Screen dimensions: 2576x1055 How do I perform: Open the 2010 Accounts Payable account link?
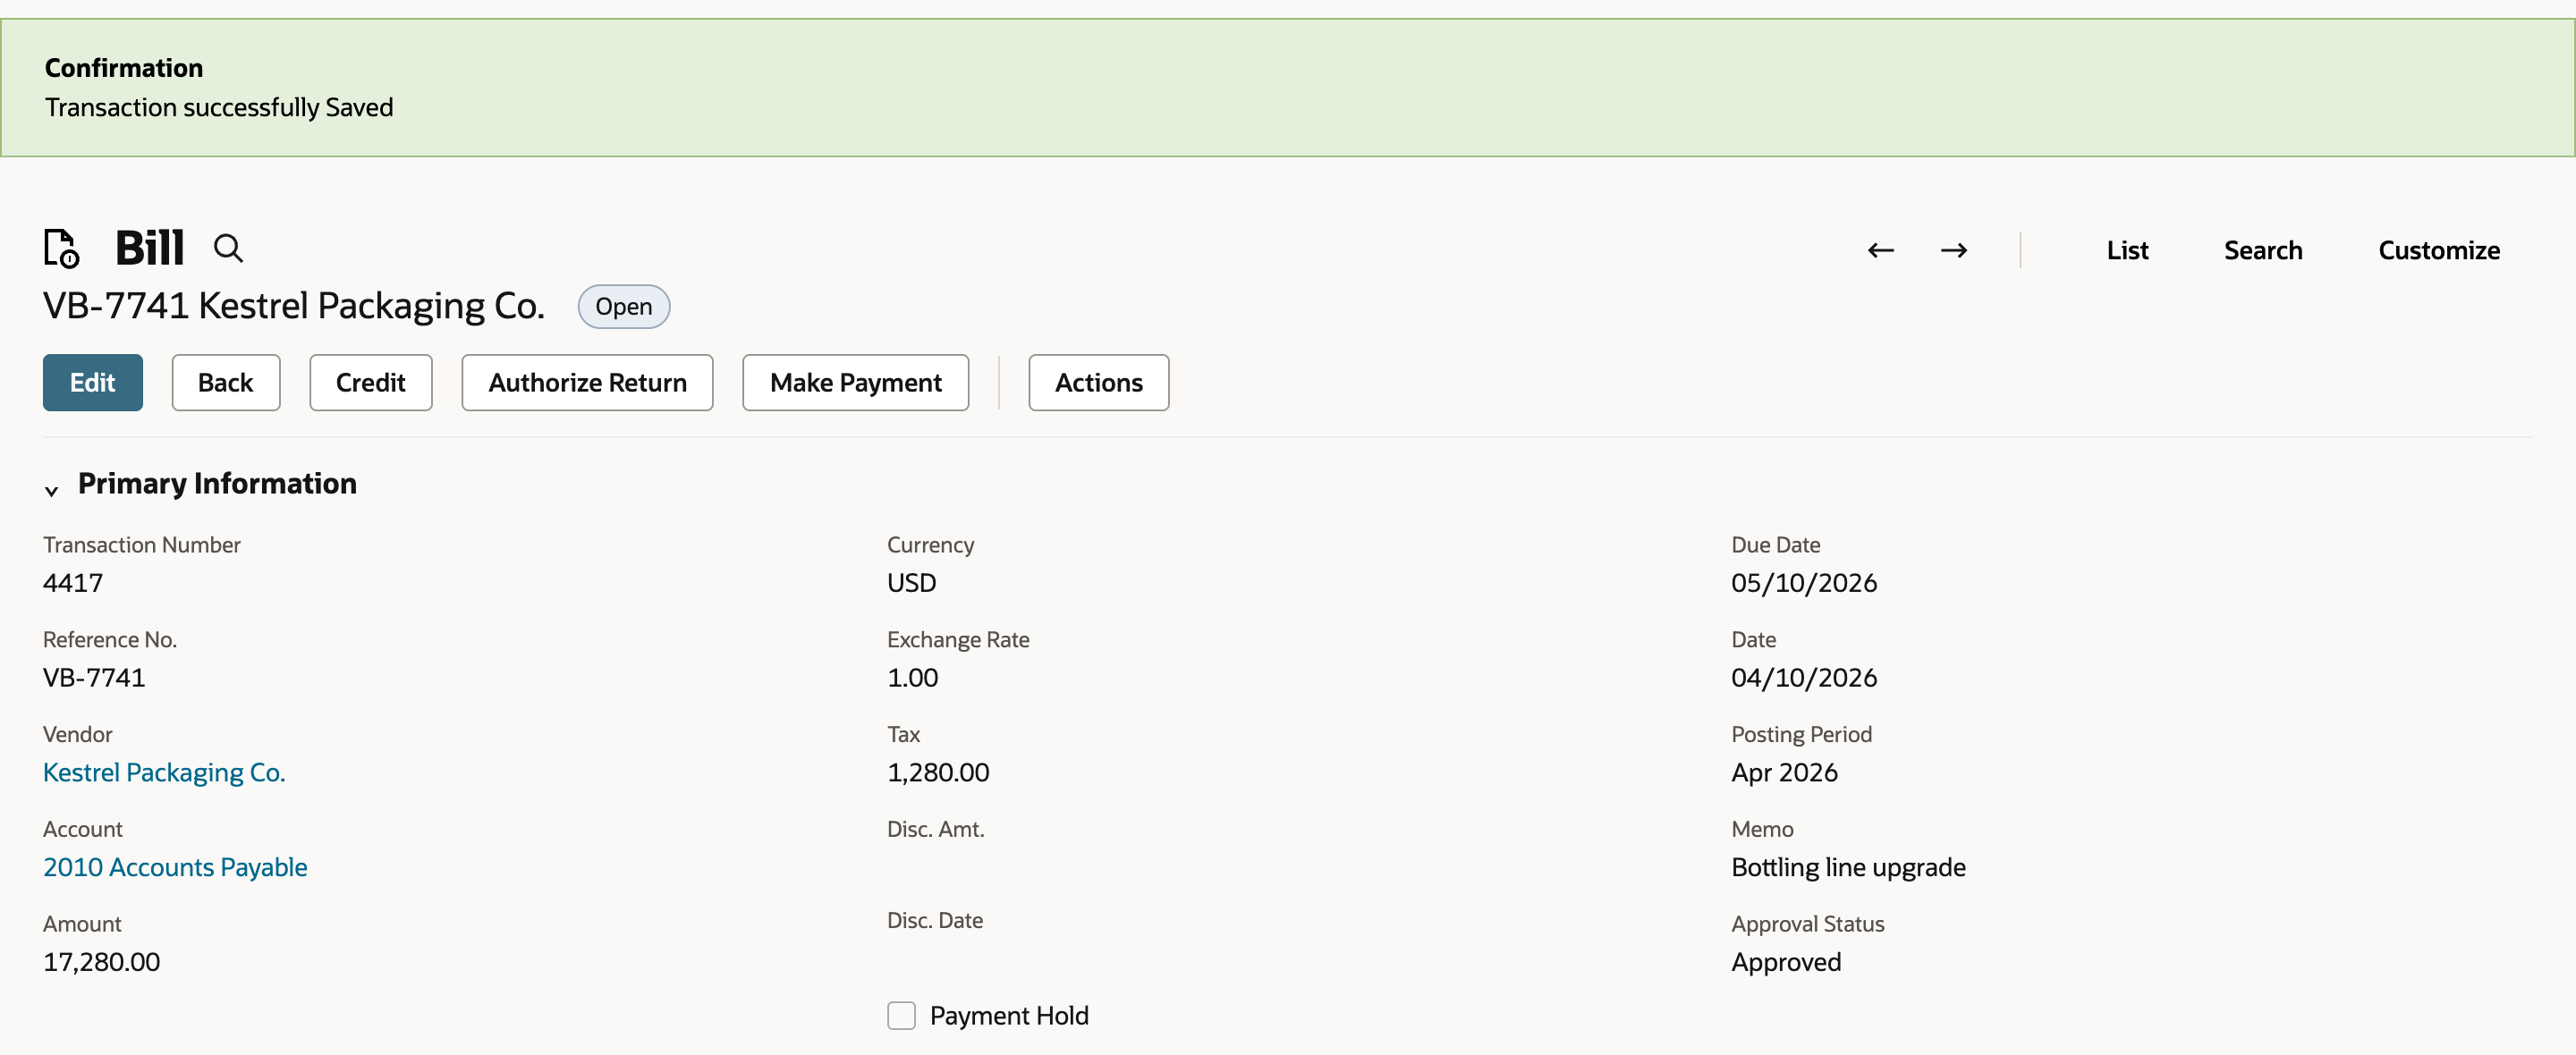point(175,867)
